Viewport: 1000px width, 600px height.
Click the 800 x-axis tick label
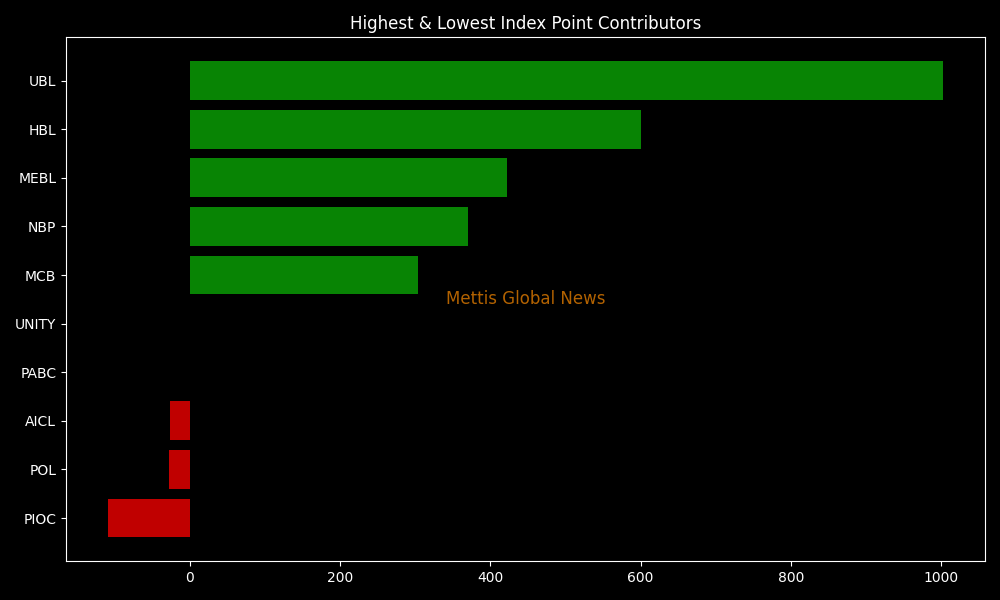click(791, 577)
